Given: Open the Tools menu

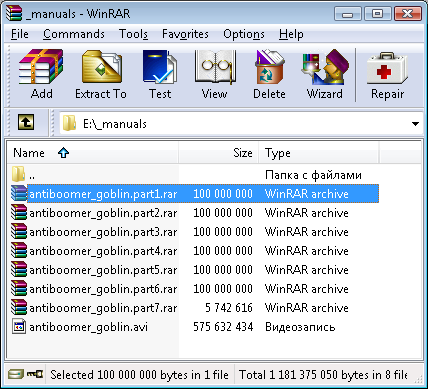Looking at the screenshot, I should click(x=133, y=34).
